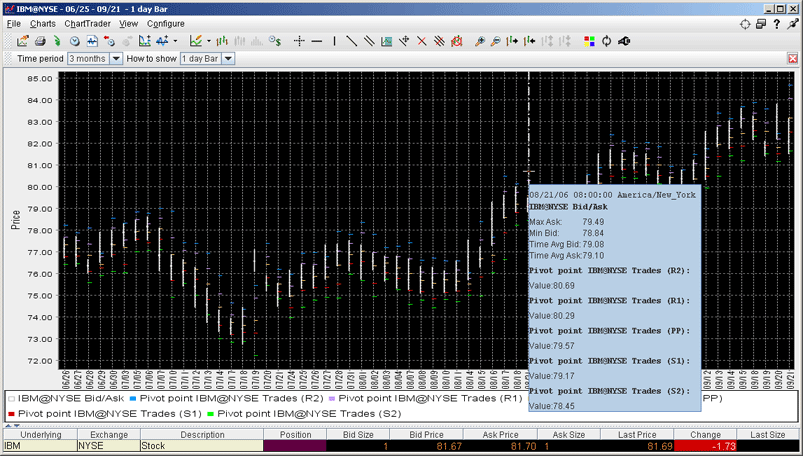Open the How to show dropdown arrow

pyautogui.click(x=228, y=58)
